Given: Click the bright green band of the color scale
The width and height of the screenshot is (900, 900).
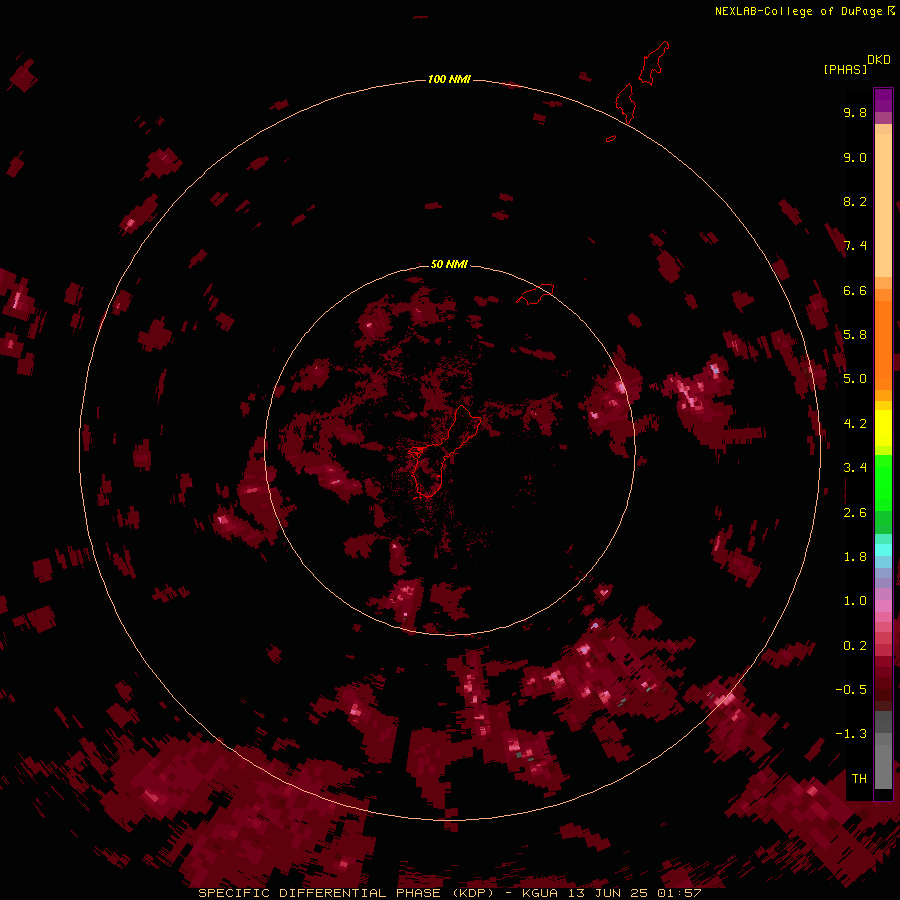Looking at the screenshot, I should [x=883, y=482].
